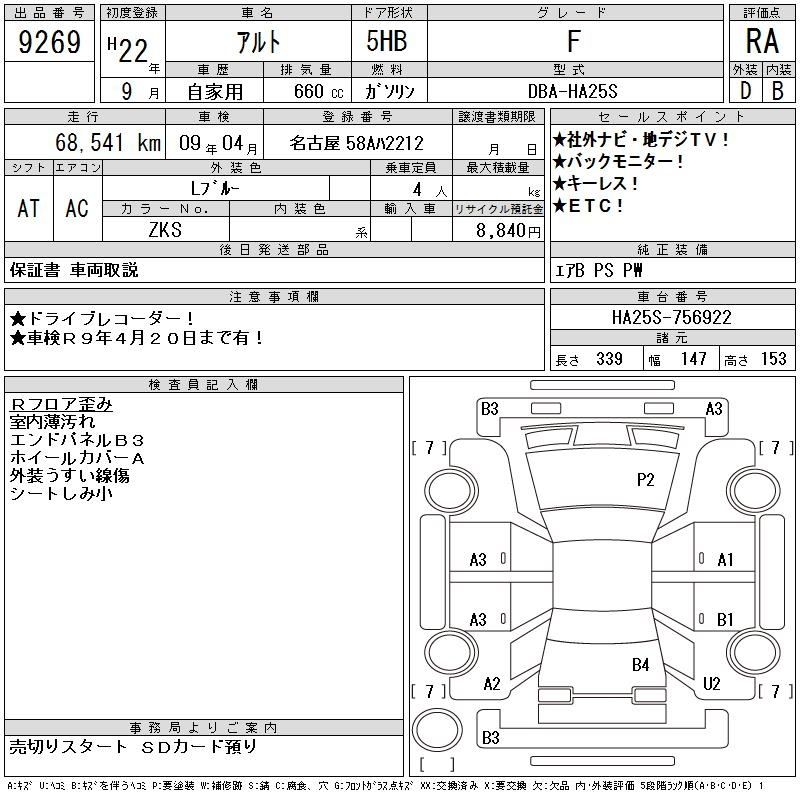Viewport: 800px width, 800px height.
Task: Click the 事務局よりご案内 section header
Action: (x=204, y=728)
